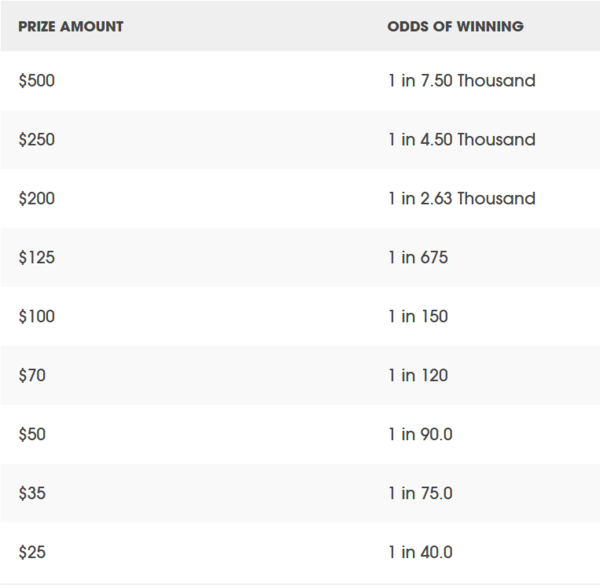
Task: Click the 1 in 40.0 odds value
Action: point(421,552)
